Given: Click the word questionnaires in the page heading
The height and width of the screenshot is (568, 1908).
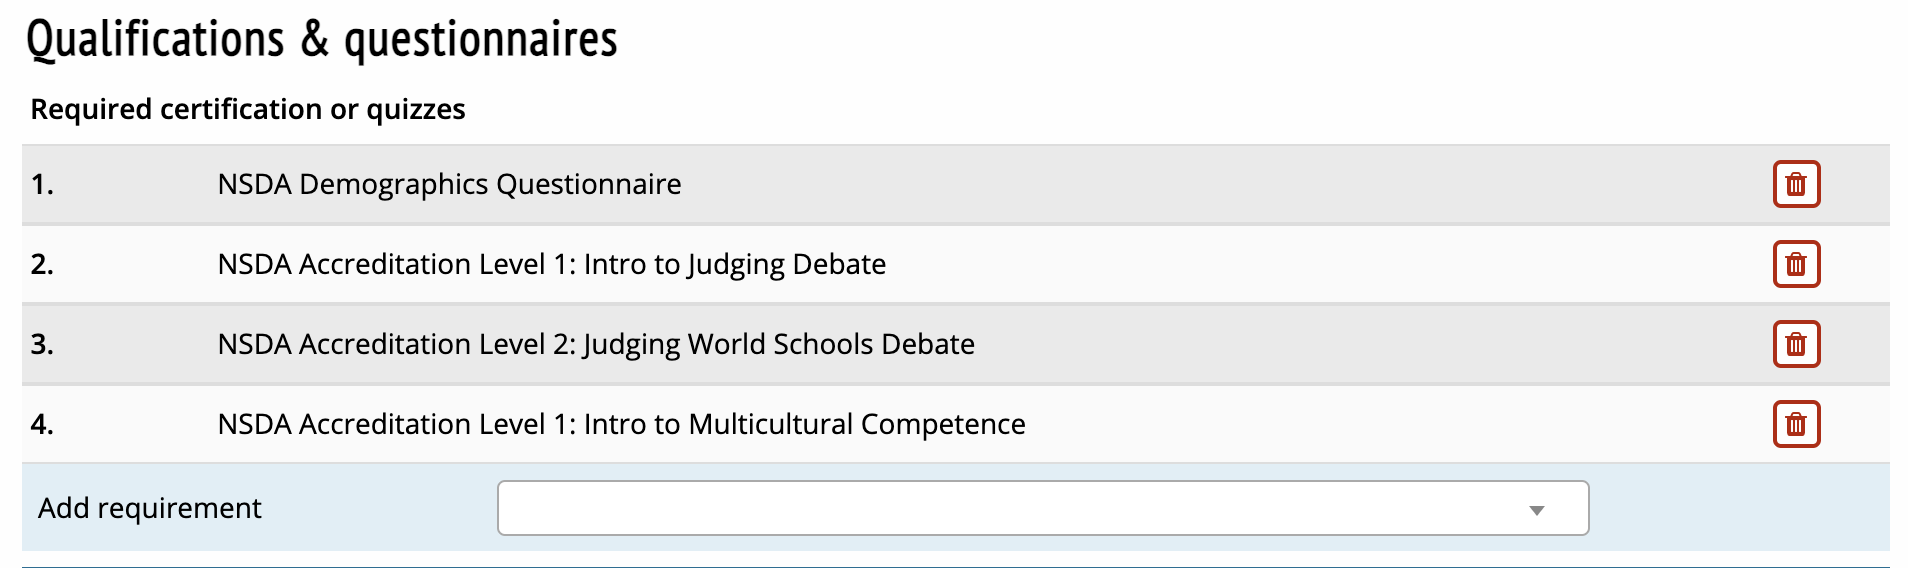Looking at the screenshot, I should click(480, 40).
